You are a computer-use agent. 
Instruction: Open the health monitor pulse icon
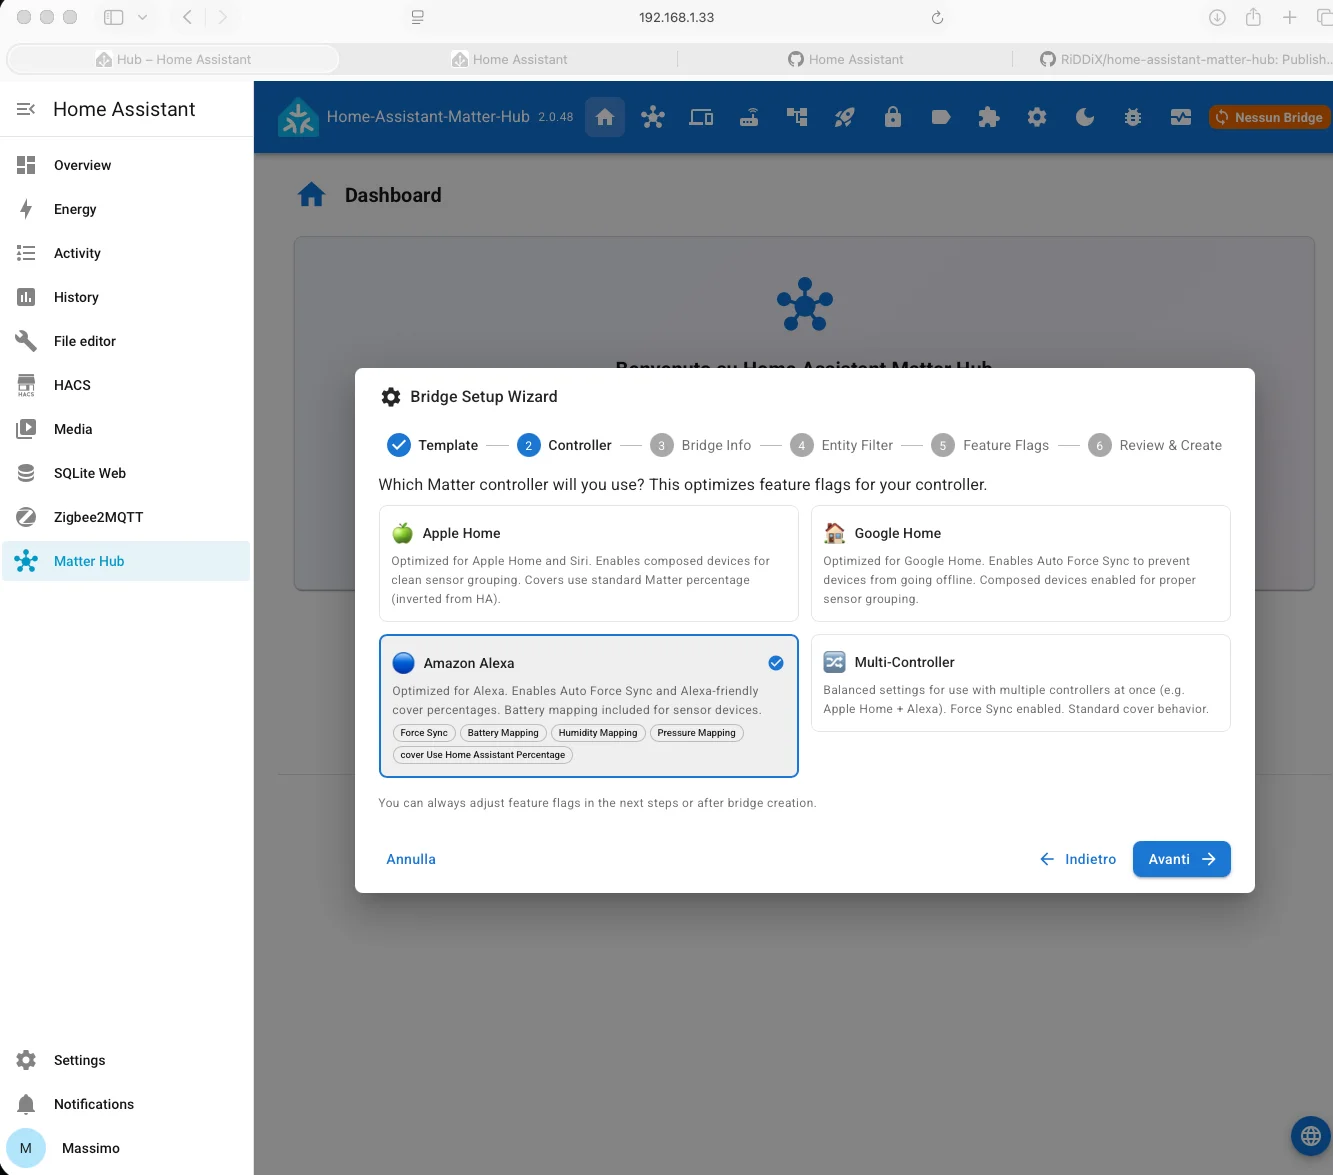pos(1181,117)
